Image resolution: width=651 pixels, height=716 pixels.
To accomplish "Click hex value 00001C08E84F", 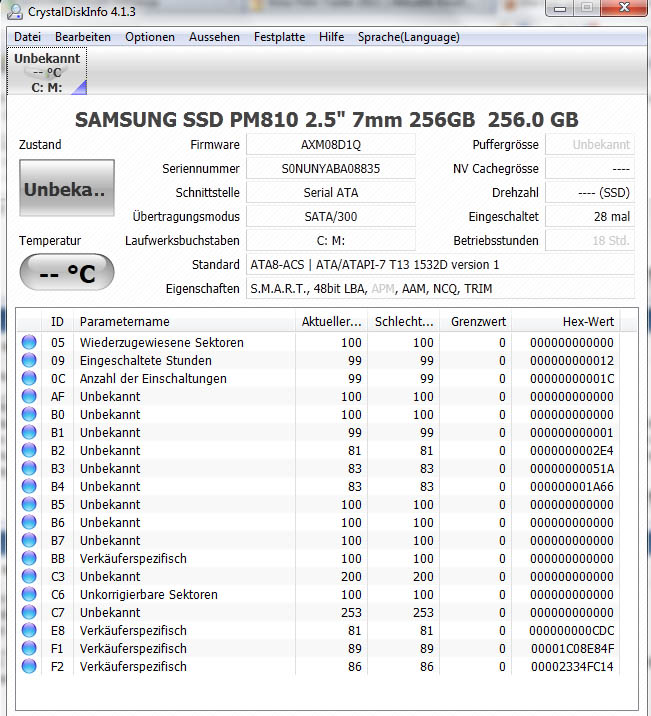I will [x=572, y=649].
